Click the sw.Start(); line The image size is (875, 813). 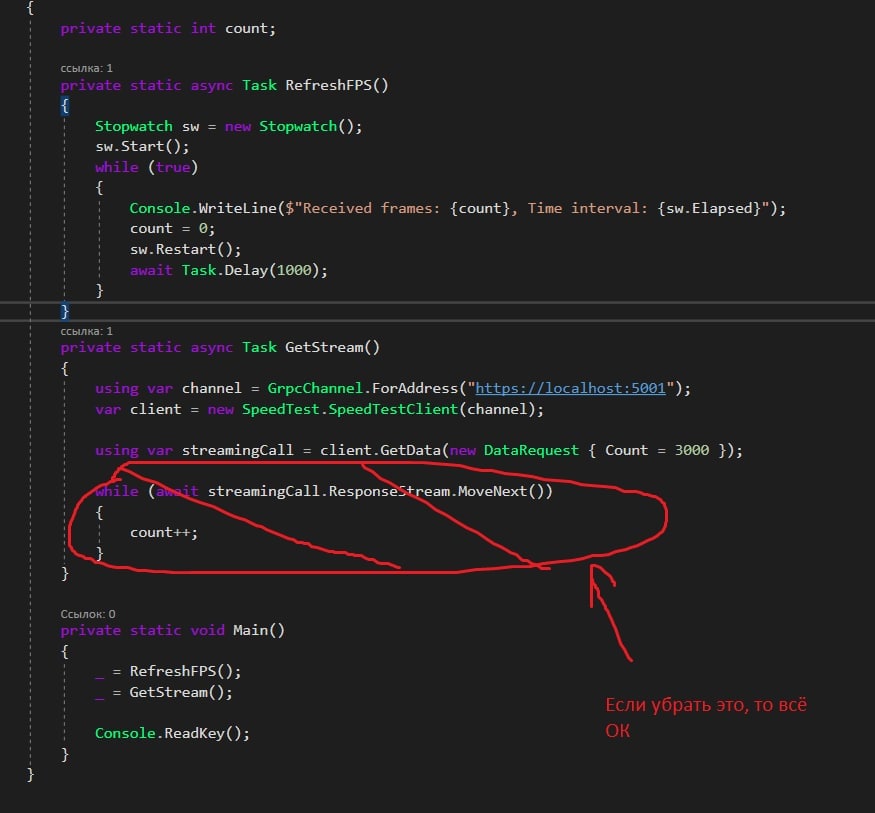[x=142, y=147]
